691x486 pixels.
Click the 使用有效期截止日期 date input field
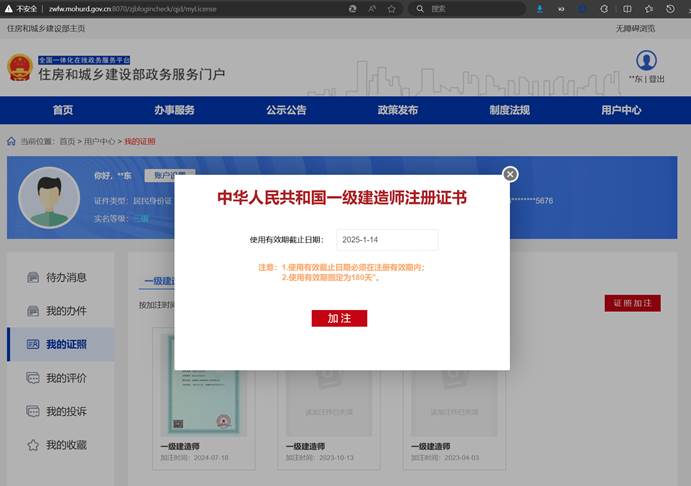[x=386, y=240]
